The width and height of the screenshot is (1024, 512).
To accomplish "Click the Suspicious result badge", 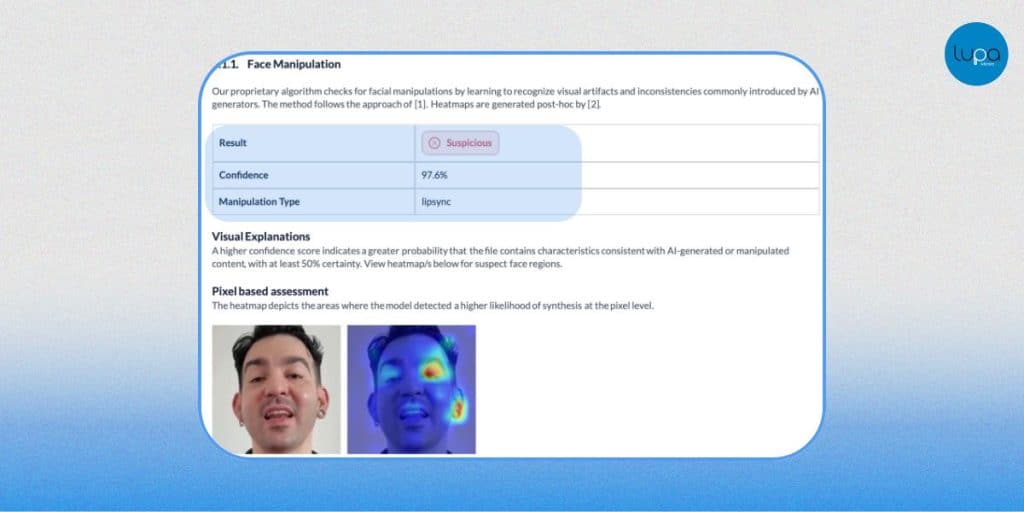I will (460, 143).
